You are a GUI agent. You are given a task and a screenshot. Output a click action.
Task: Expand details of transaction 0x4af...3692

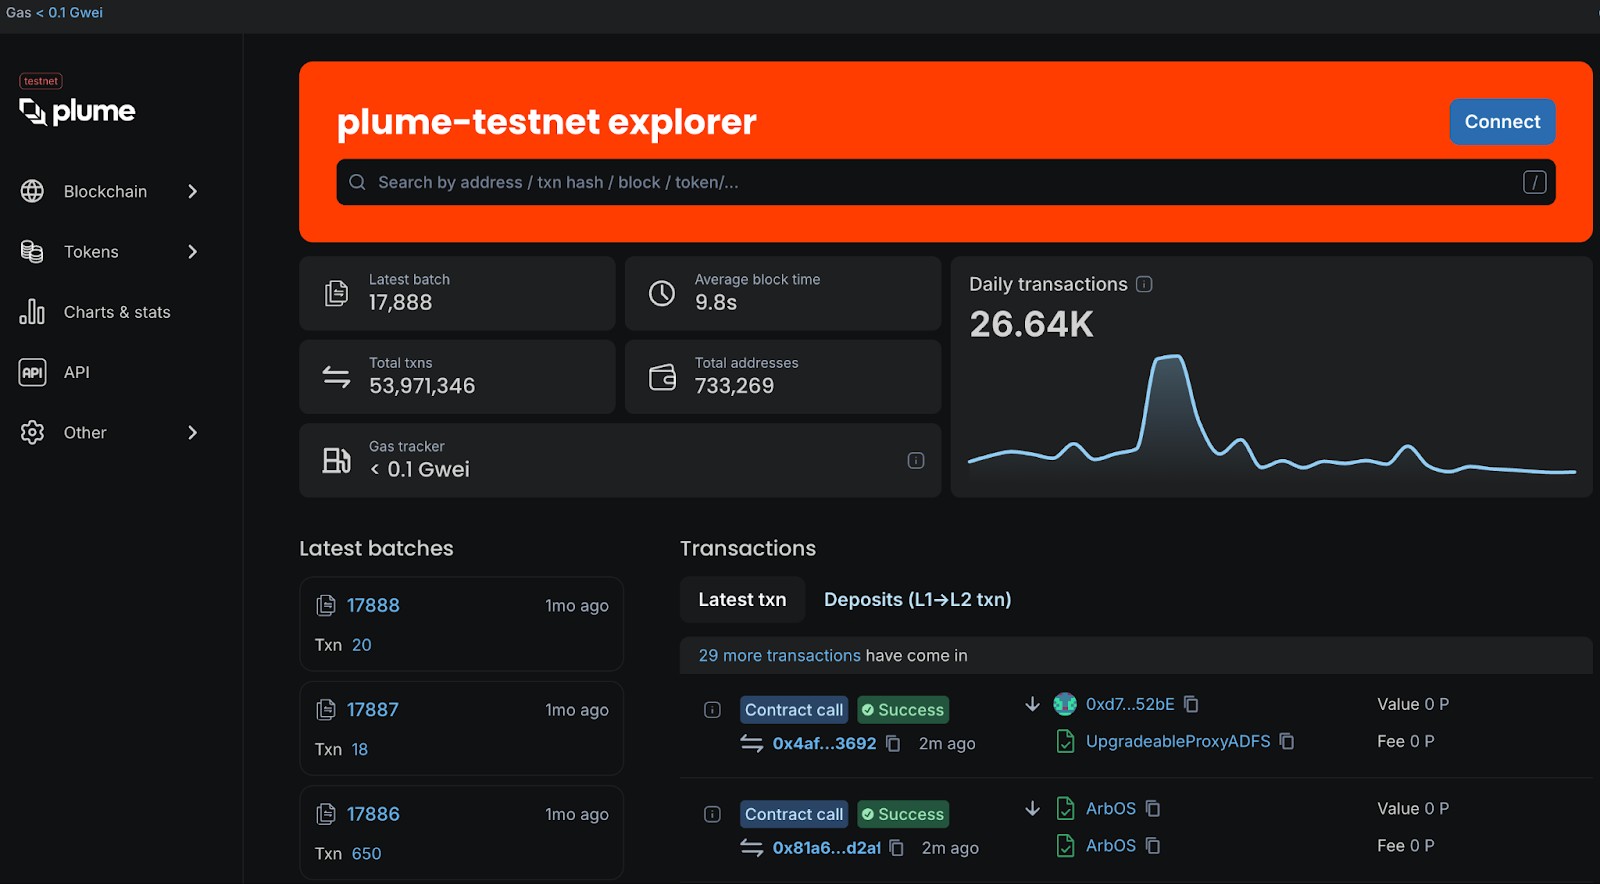point(712,710)
